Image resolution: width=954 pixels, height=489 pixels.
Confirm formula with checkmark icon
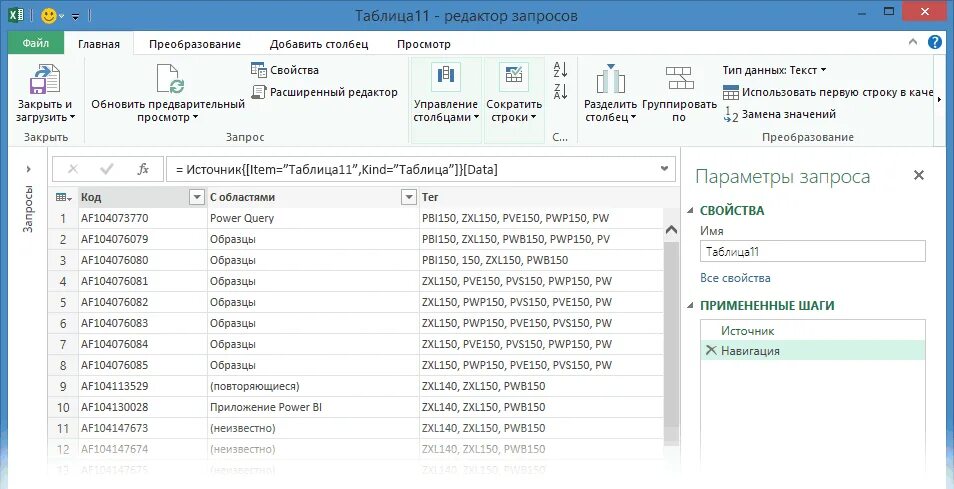pos(107,169)
